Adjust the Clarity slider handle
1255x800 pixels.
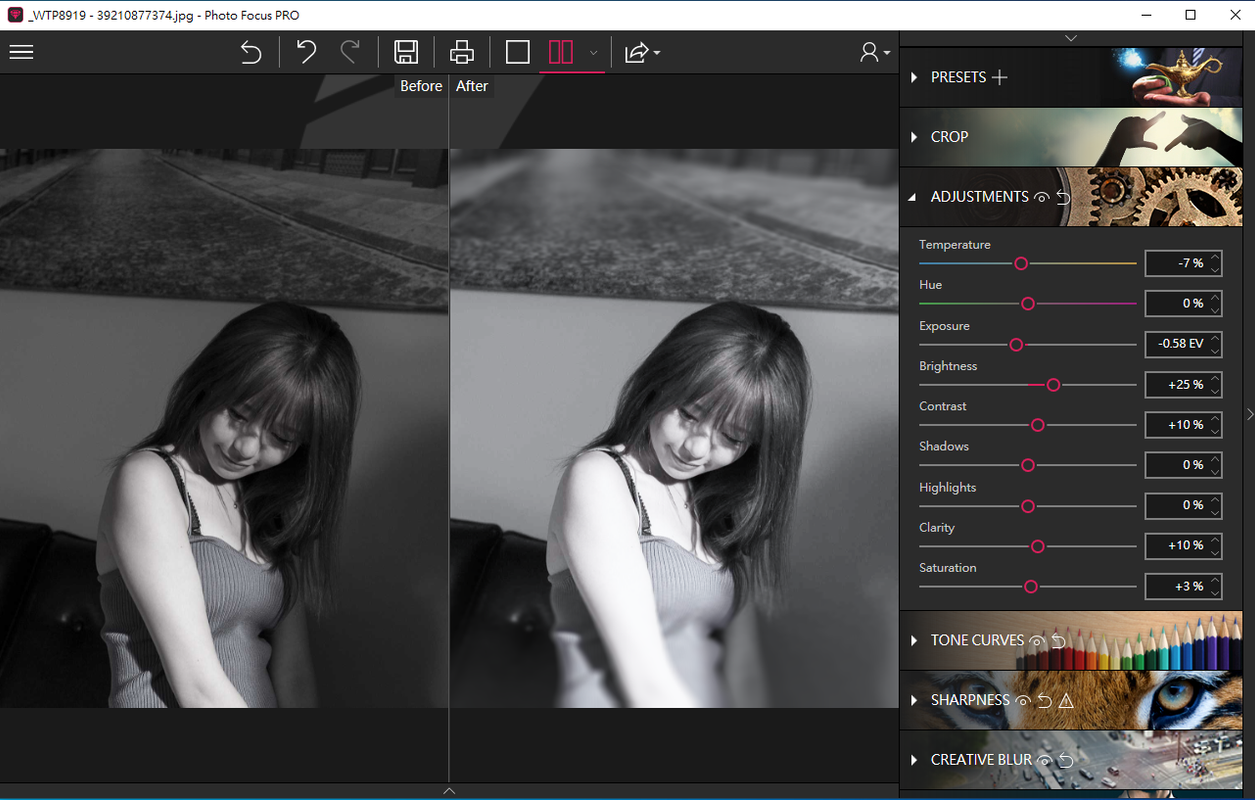pos(1038,547)
